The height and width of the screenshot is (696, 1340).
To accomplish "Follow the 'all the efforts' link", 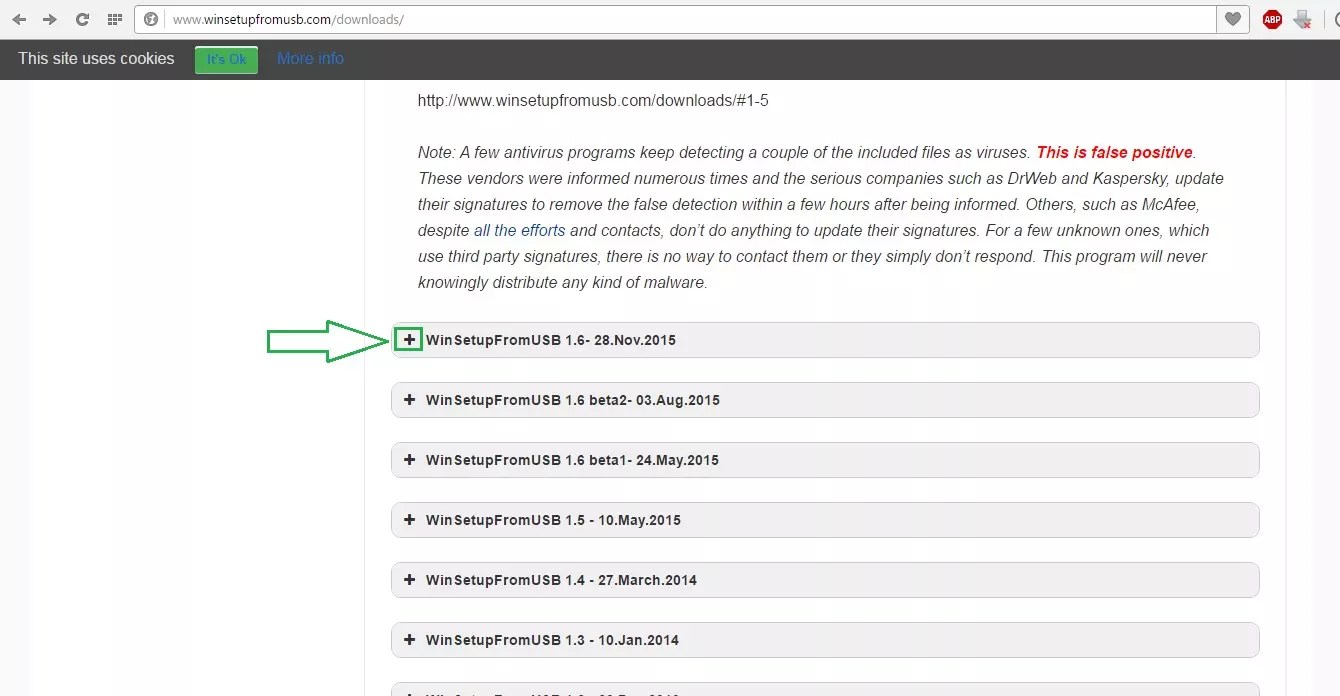I will (519, 230).
